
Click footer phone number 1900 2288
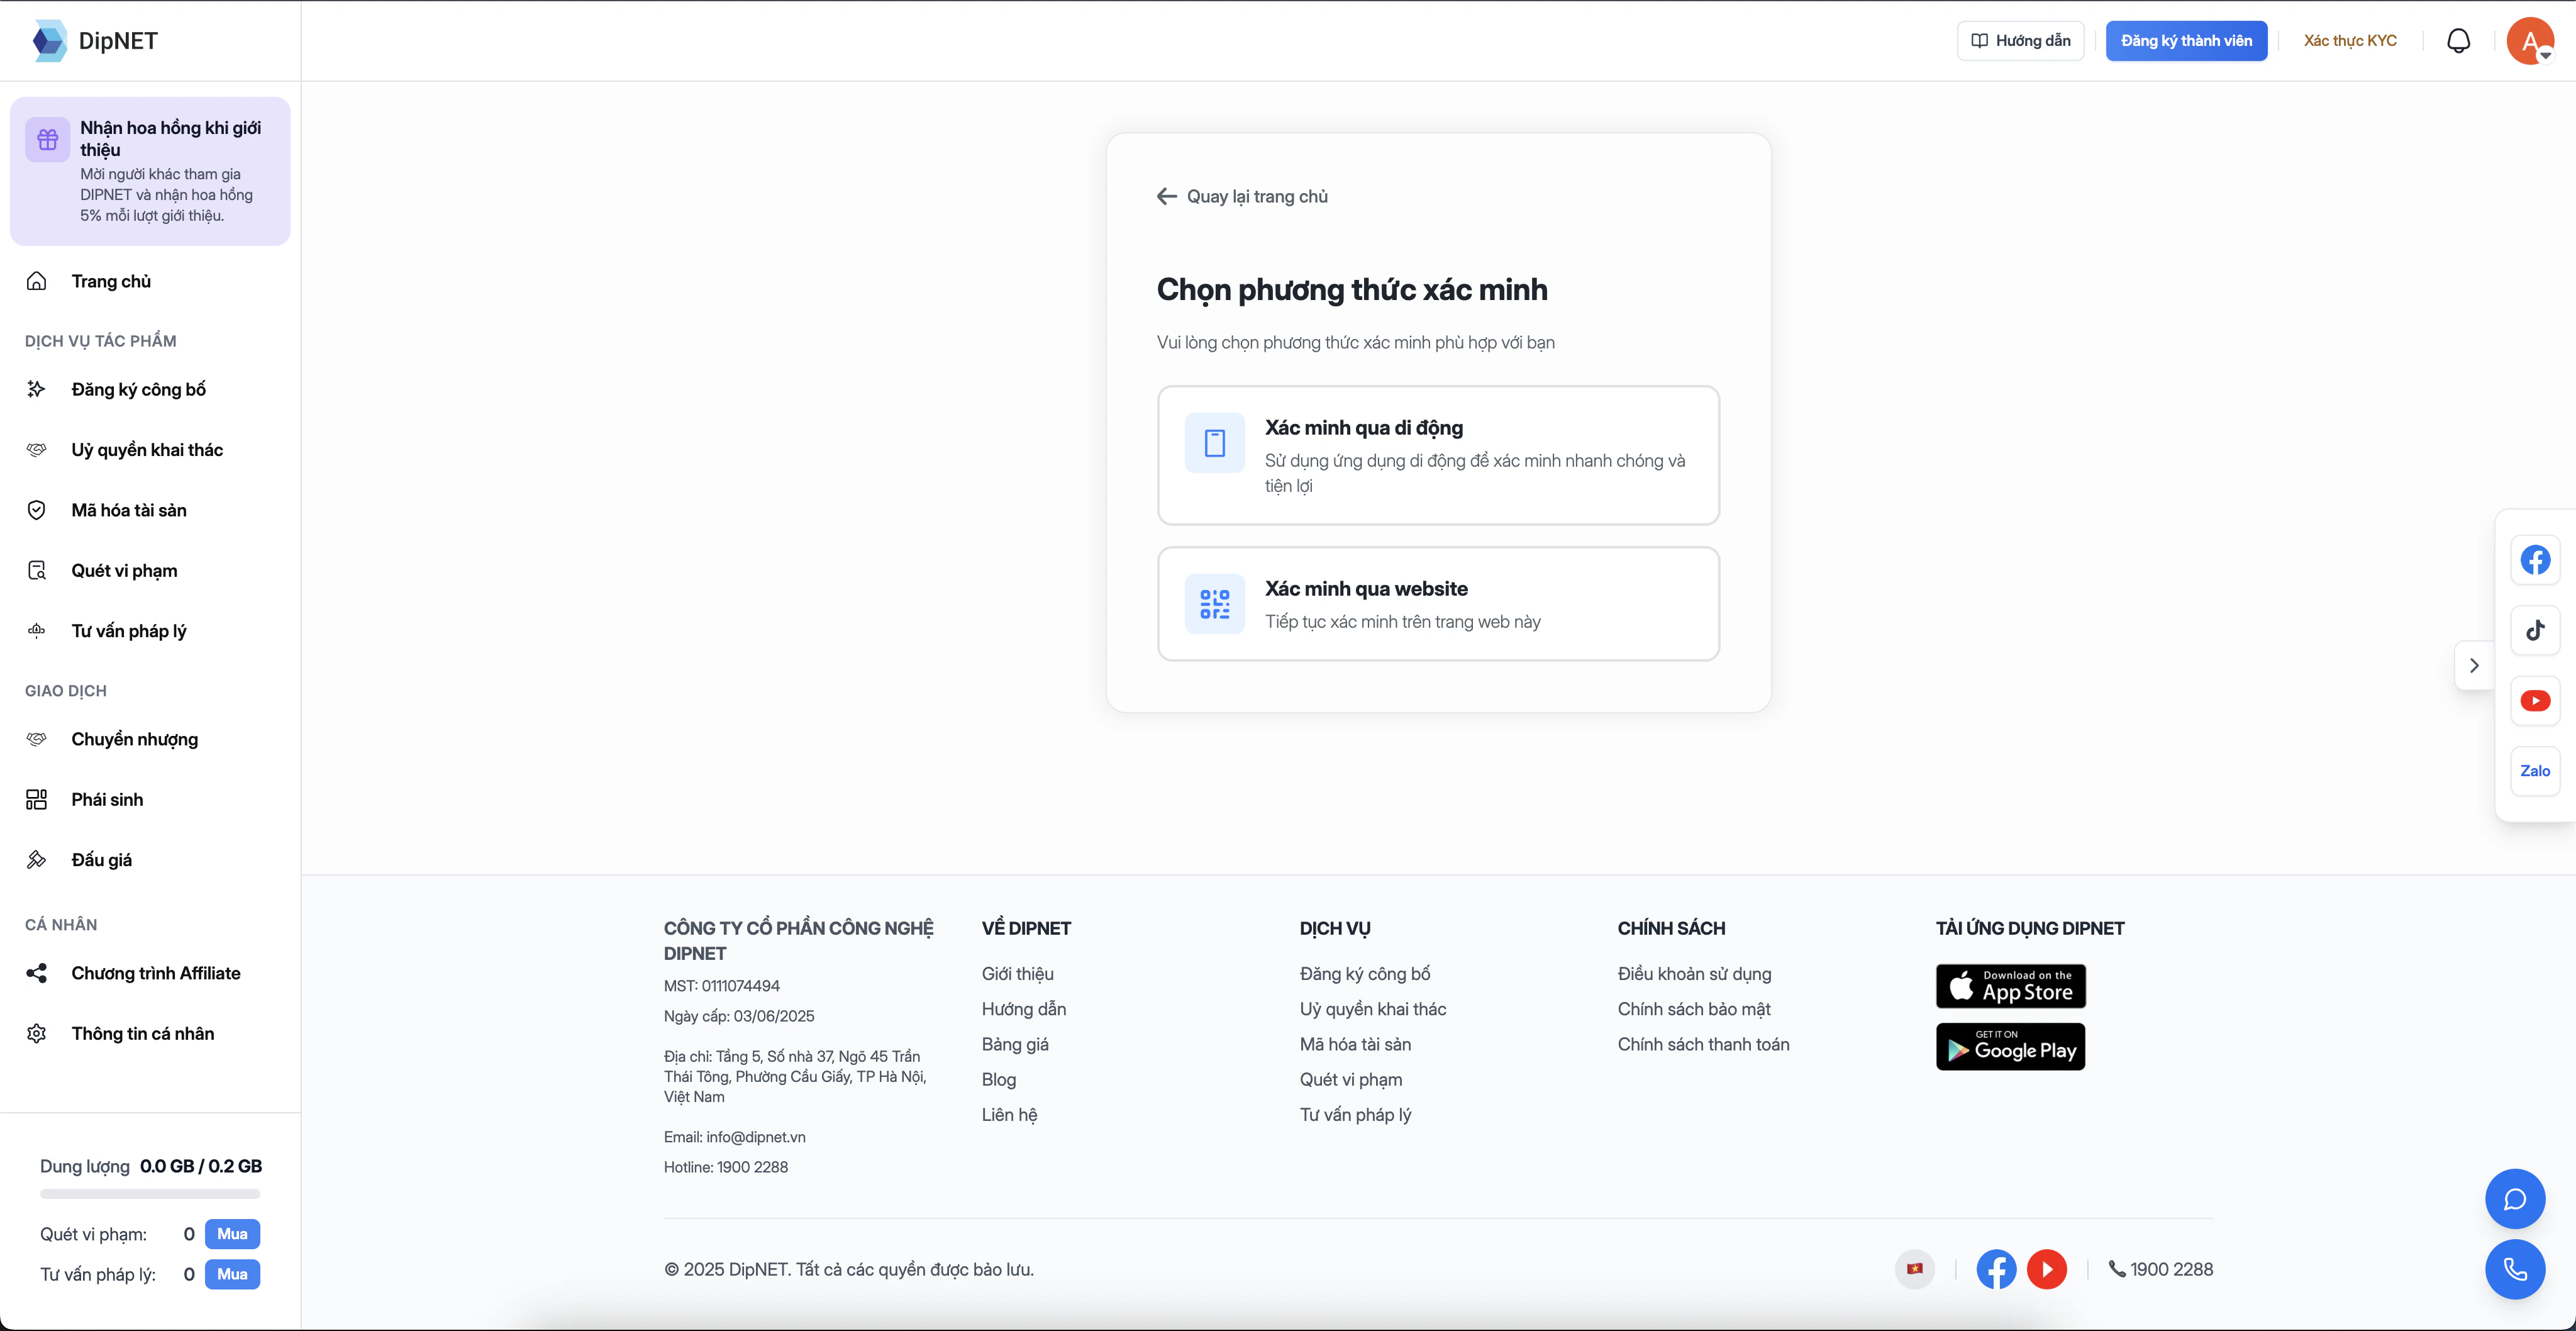(2161, 1269)
